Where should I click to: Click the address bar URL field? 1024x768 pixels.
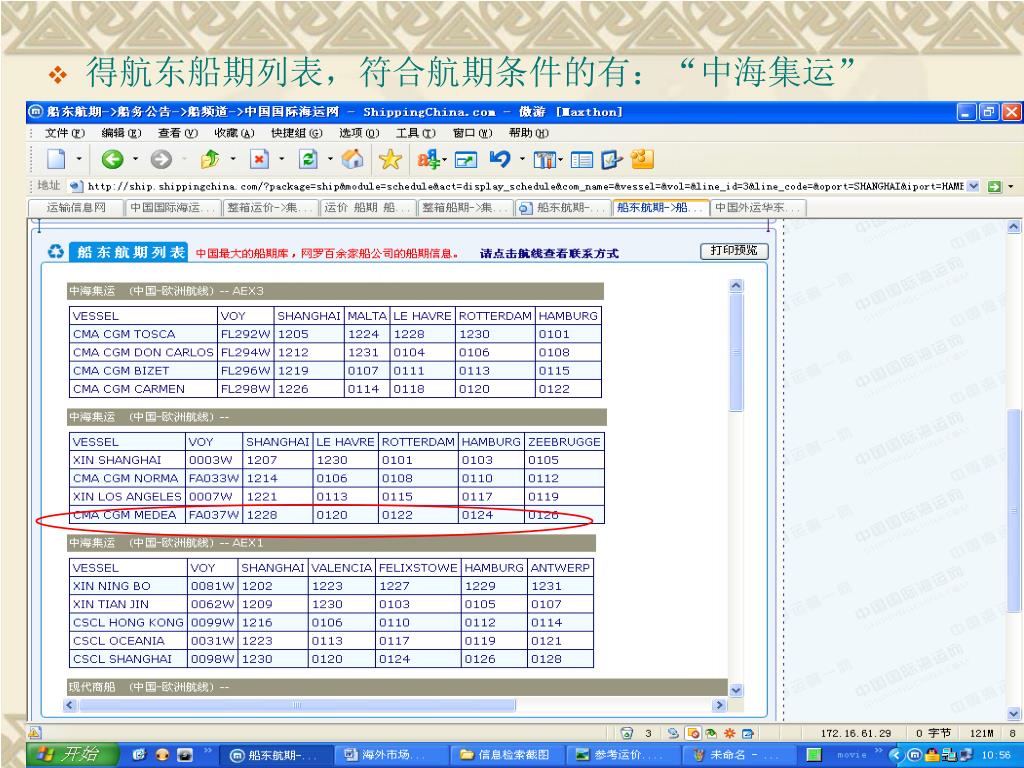tap(525, 186)
